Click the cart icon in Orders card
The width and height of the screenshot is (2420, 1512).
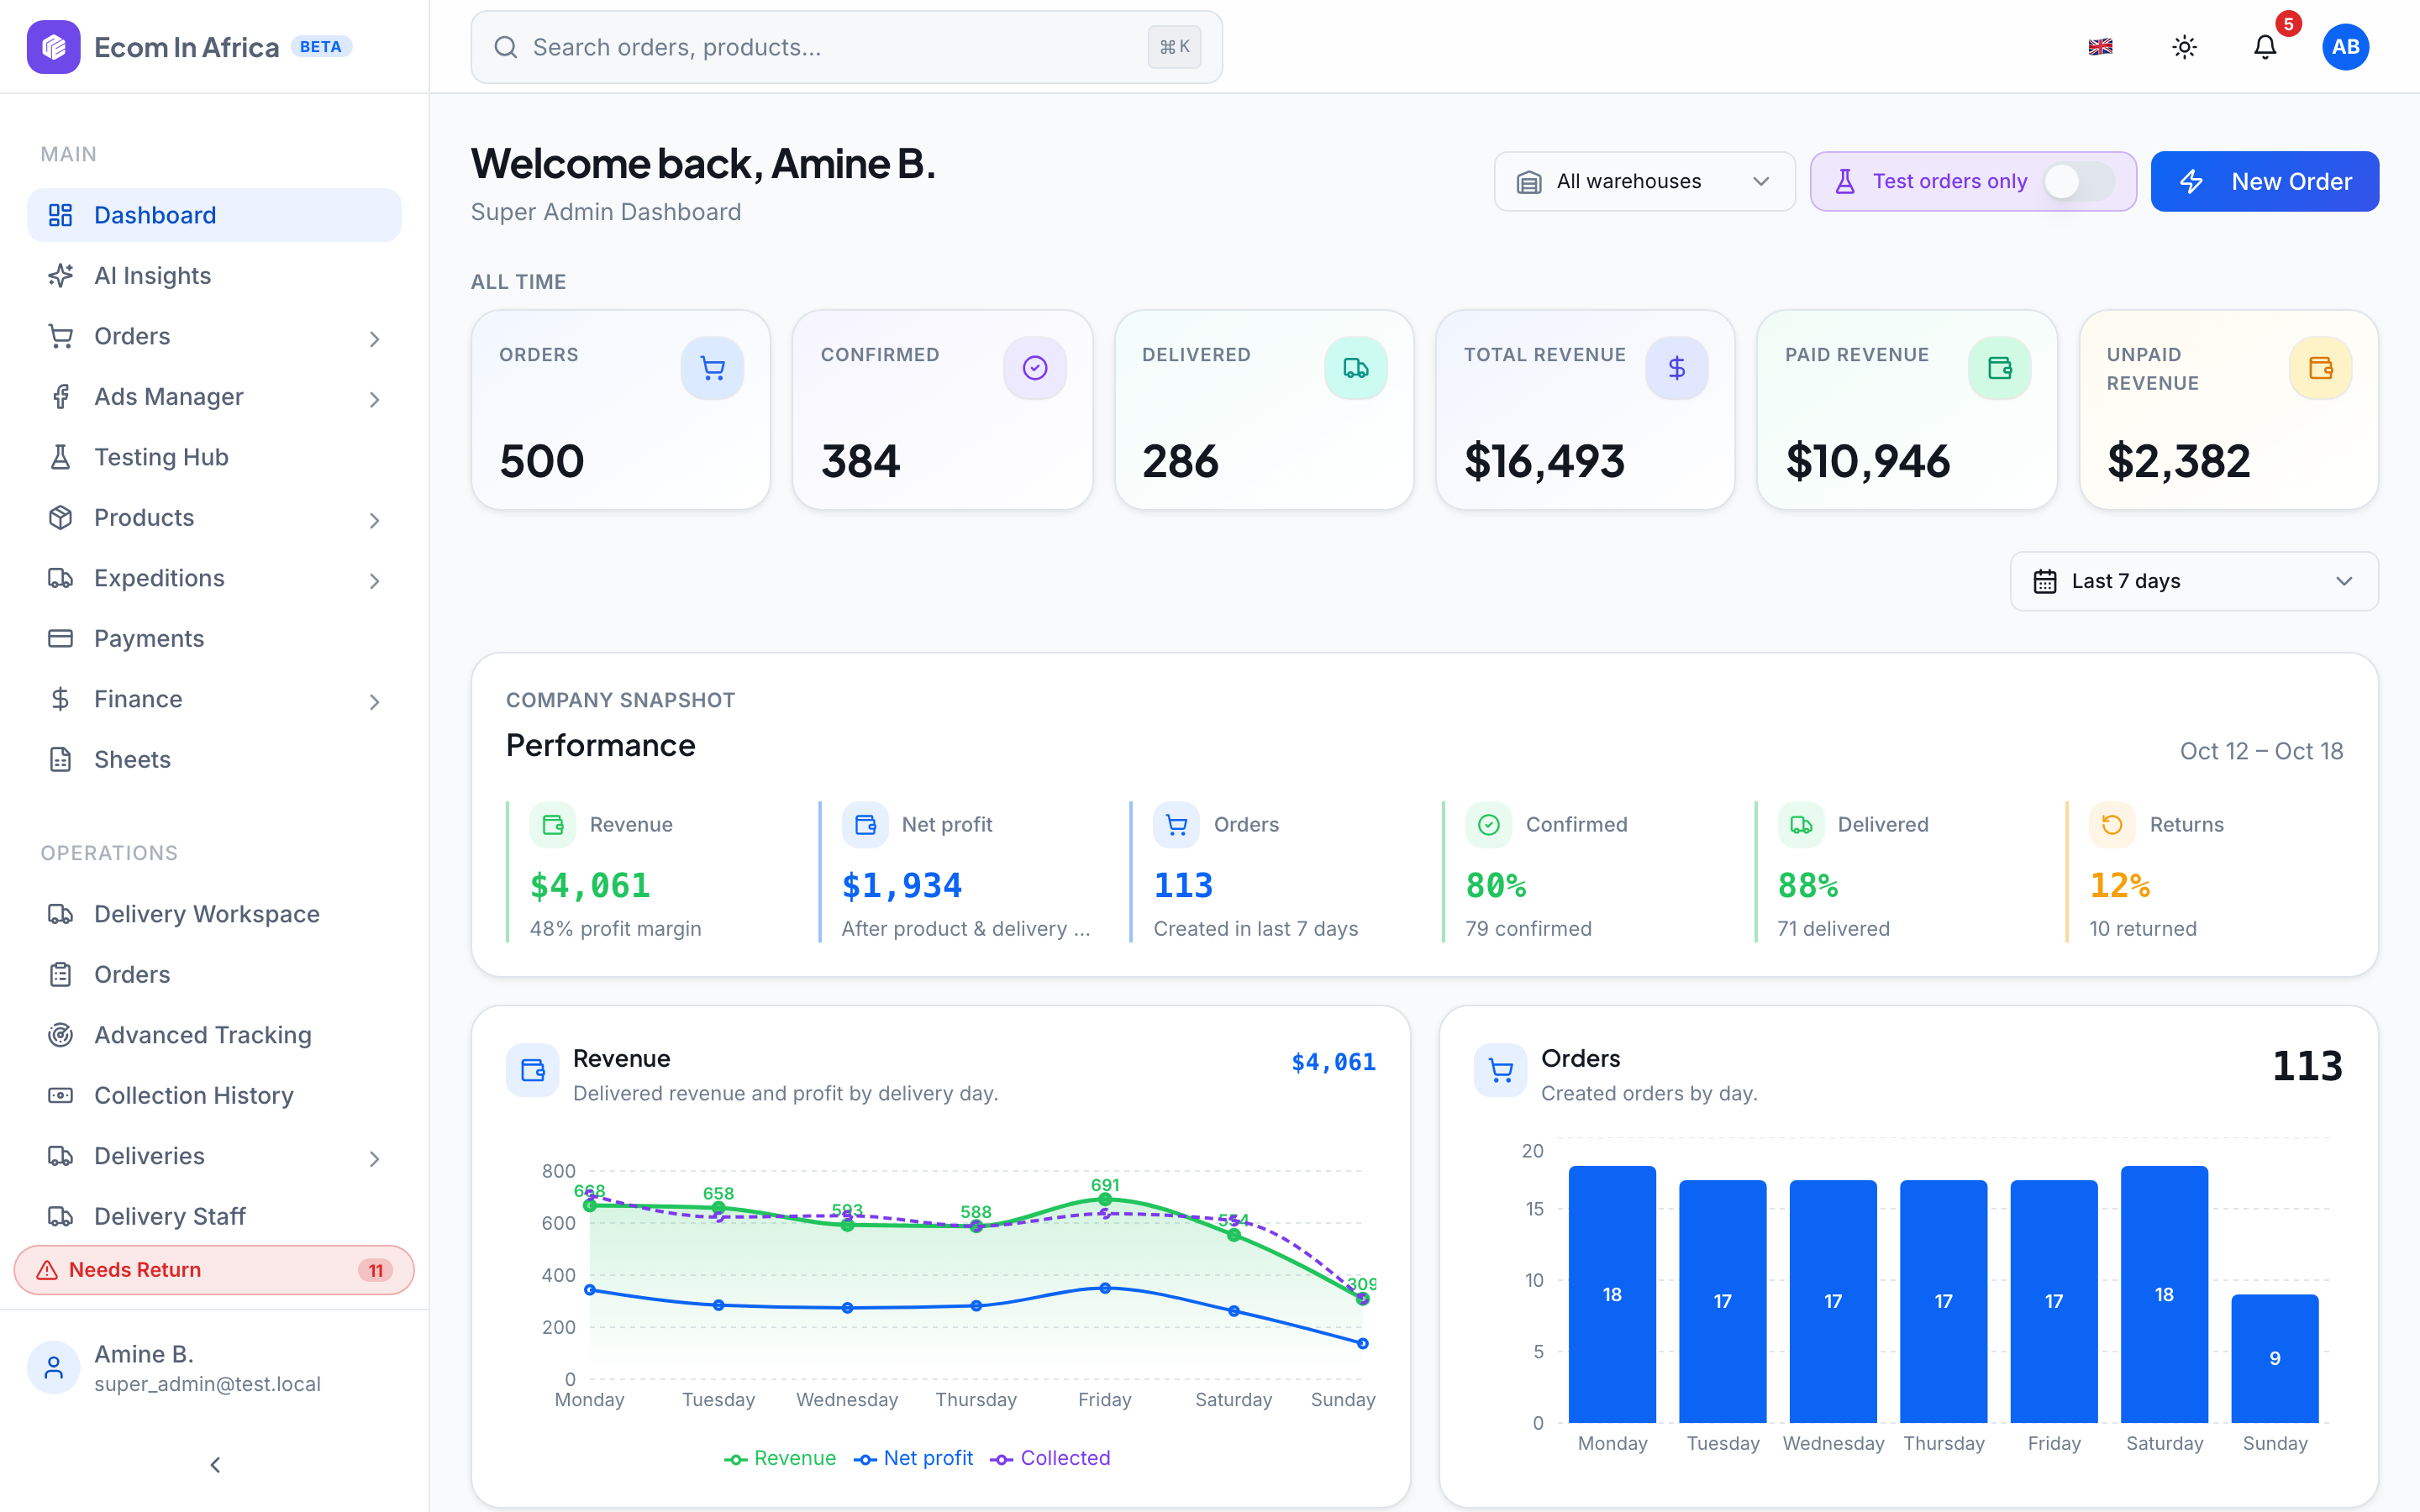coord(712,368)
